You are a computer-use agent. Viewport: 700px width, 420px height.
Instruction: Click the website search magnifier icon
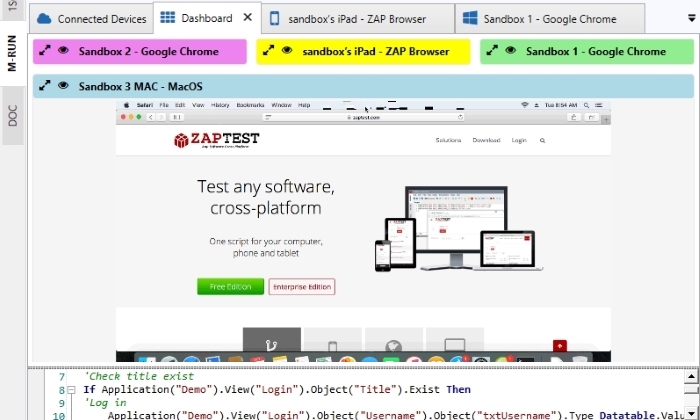542,141
